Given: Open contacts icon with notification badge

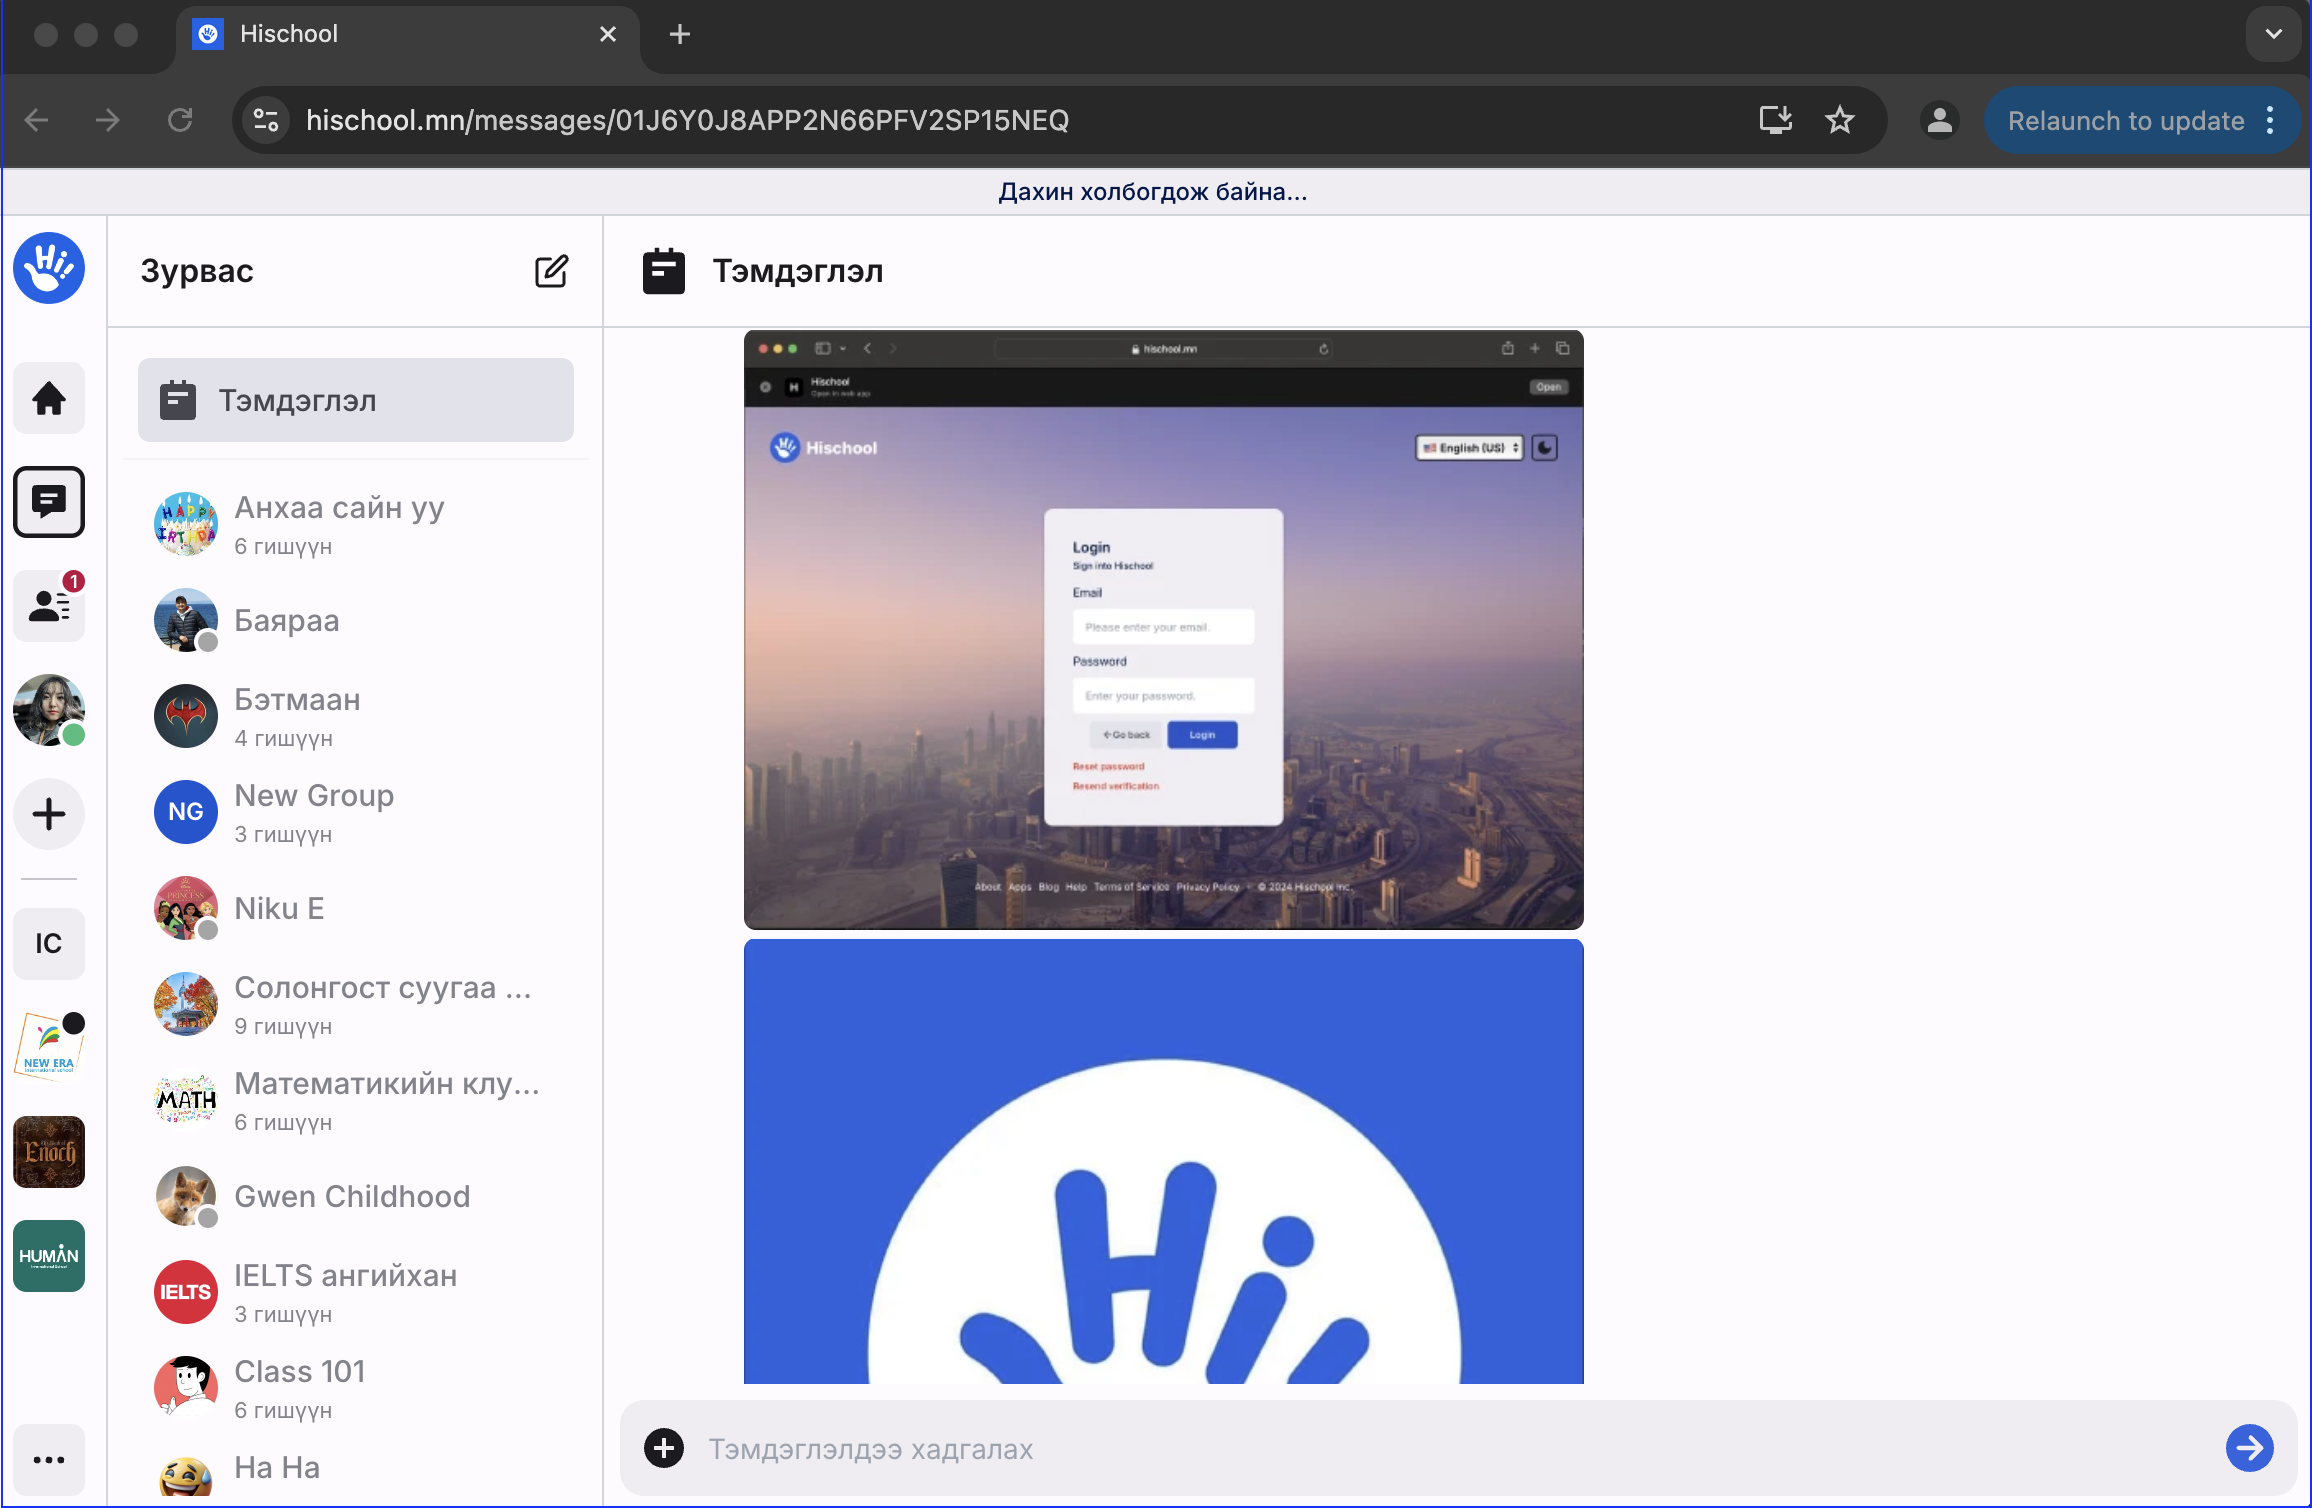Looking at the screenshot, I should (x=48, y=605).
